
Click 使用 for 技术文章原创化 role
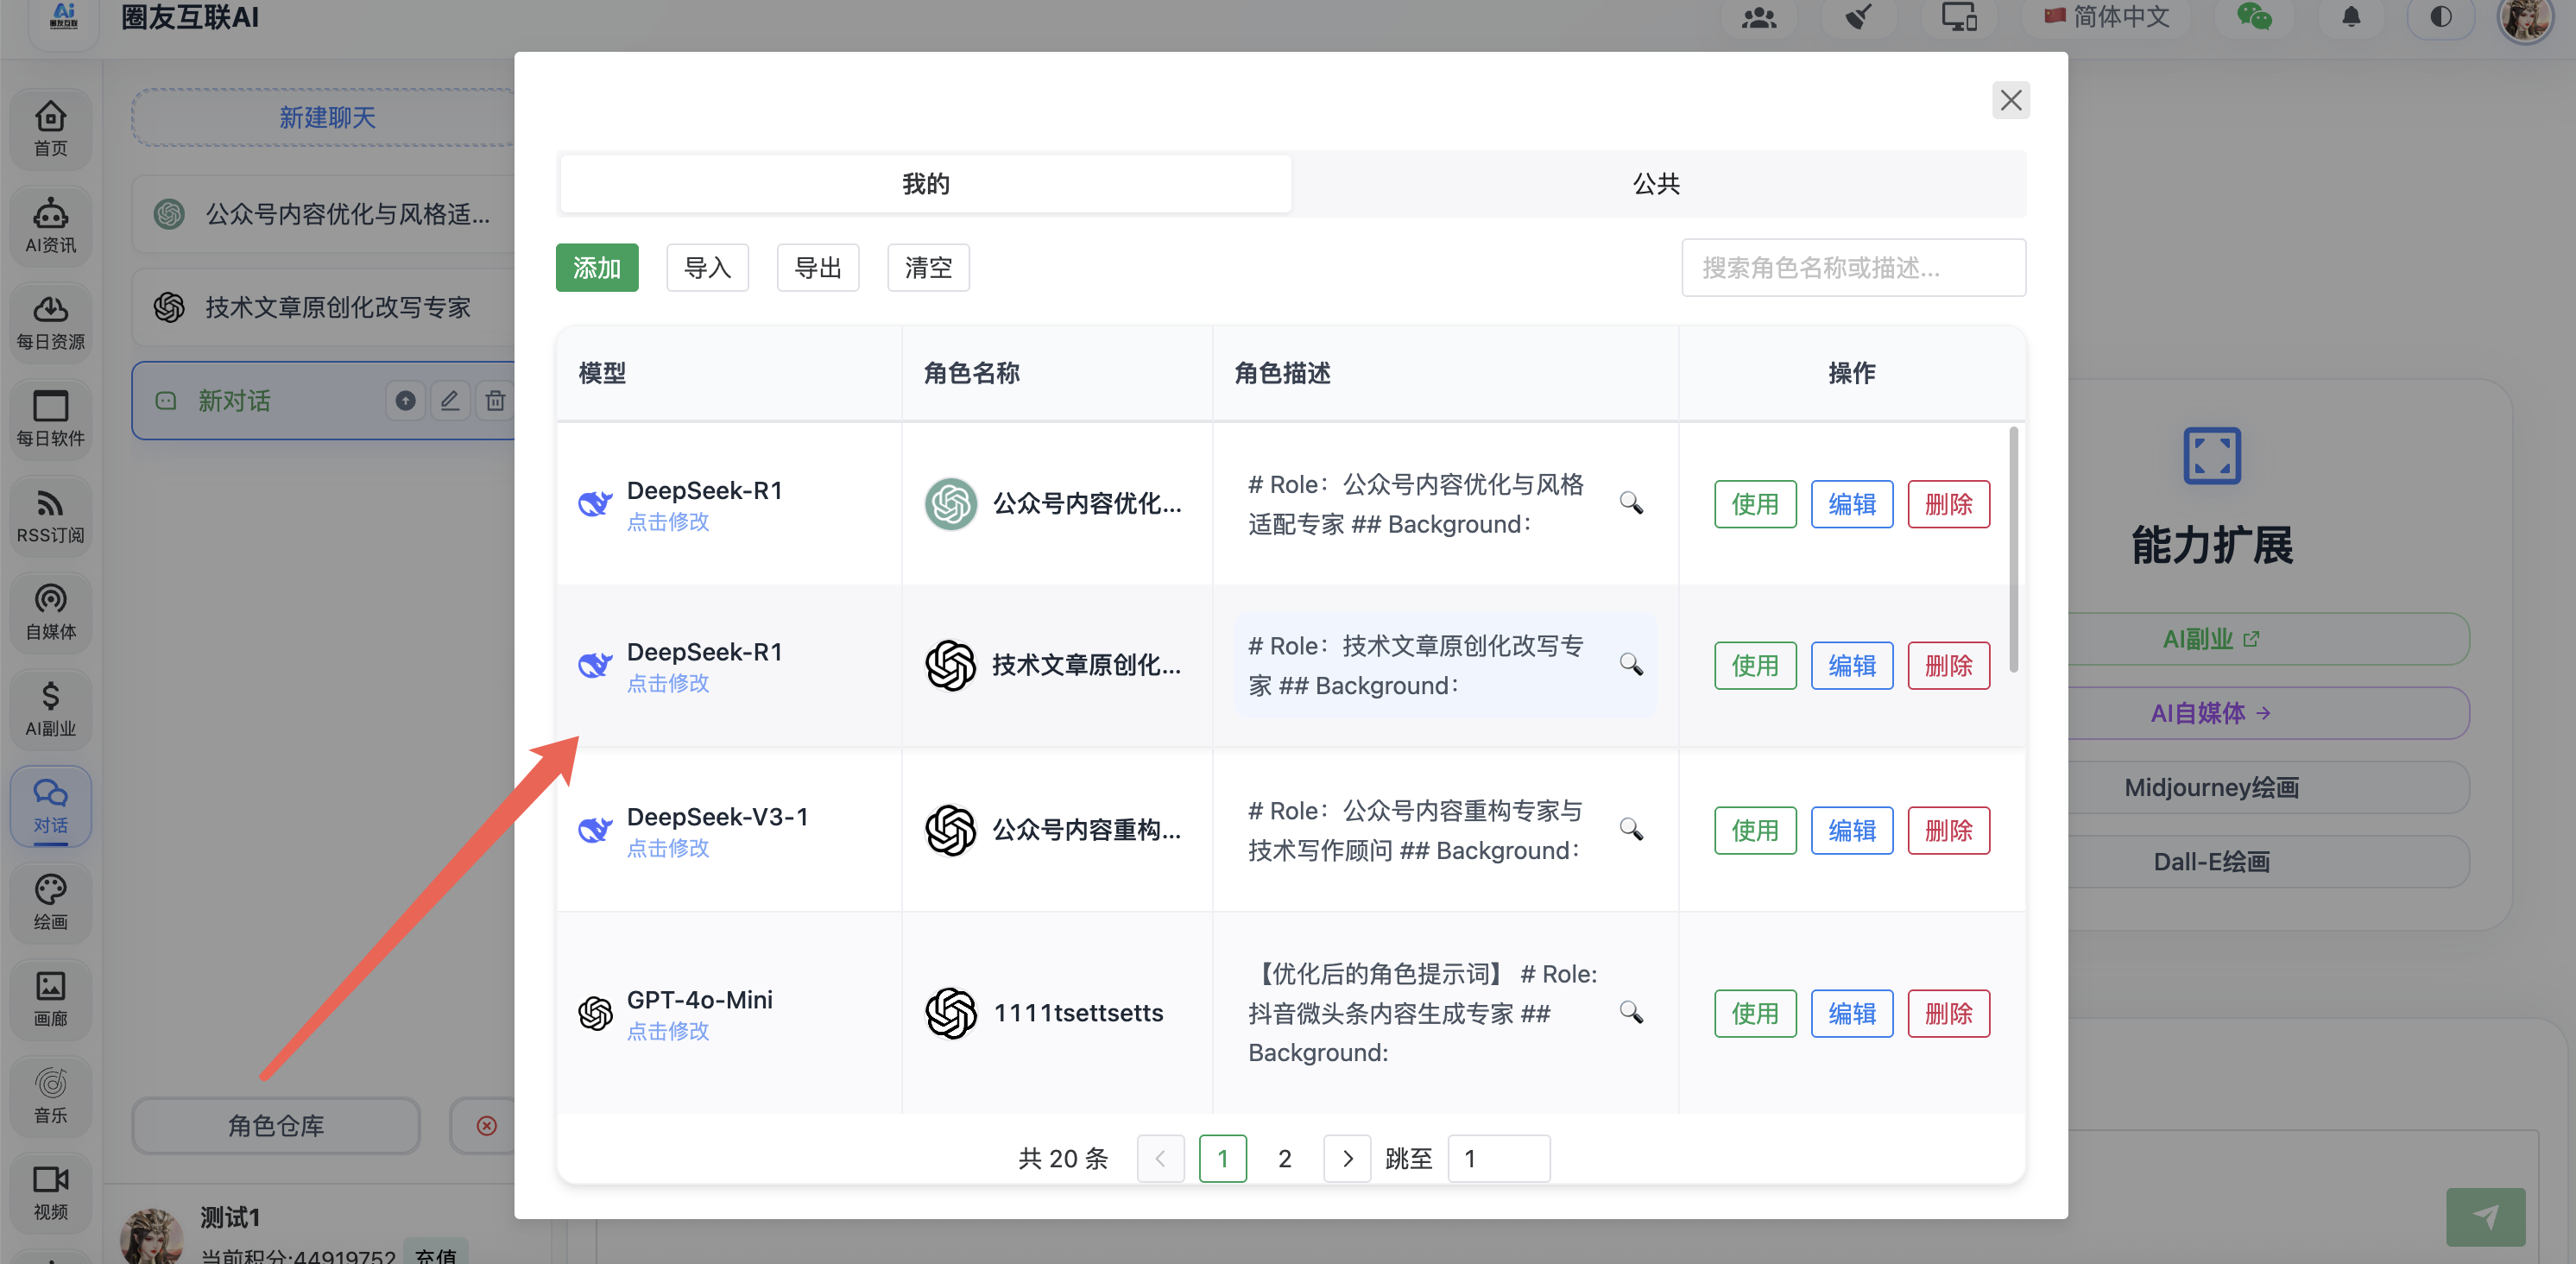click(x=1755, y=666)
